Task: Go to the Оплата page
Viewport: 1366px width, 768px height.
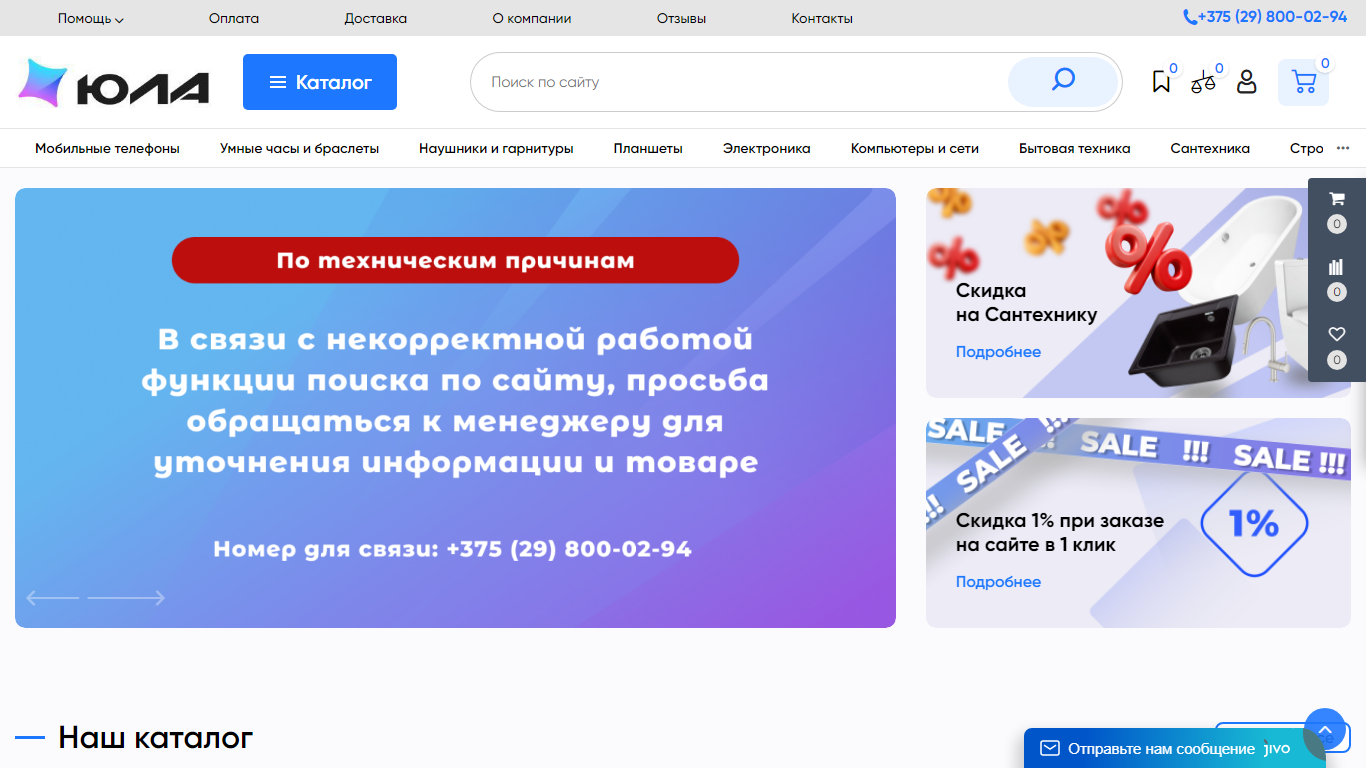Action: 234,18
